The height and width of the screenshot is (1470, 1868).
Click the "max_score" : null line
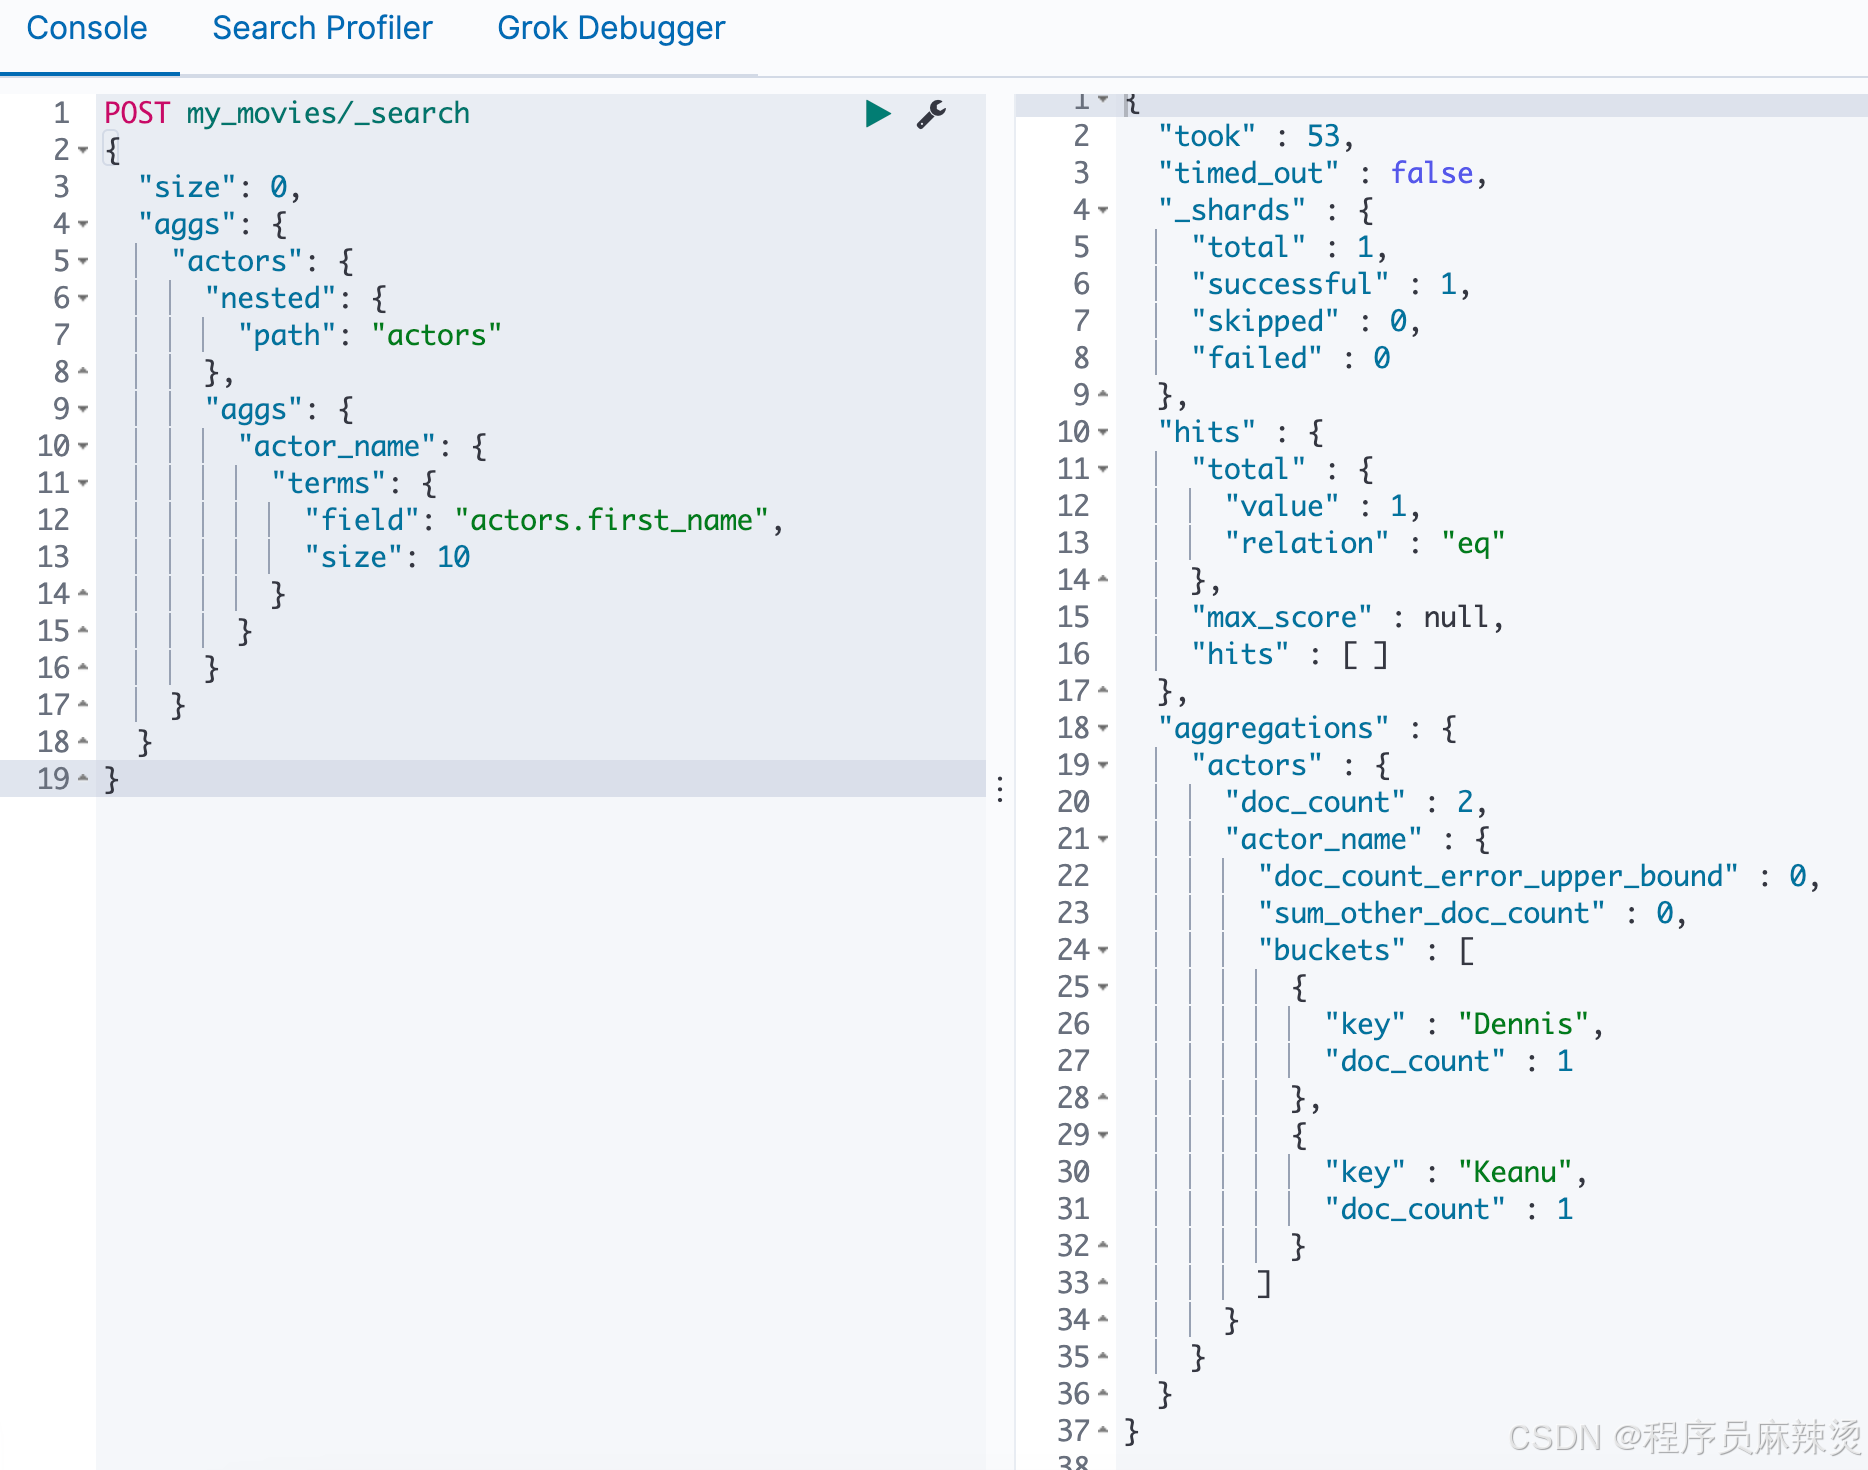coord(1347,617)
